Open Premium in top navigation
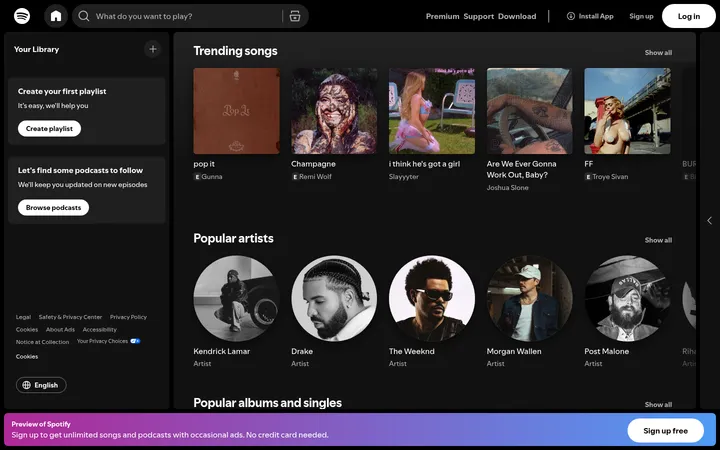Image resolution: width=720 pixels, height=450 pixels. tap(442, 16)
